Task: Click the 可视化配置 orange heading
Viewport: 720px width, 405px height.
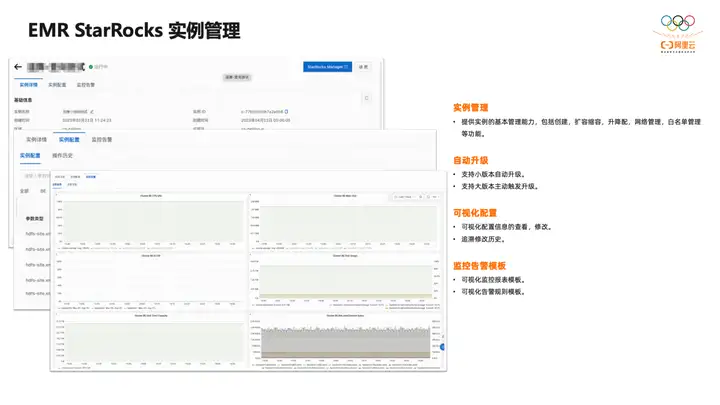Action: (x=475, y=213)
